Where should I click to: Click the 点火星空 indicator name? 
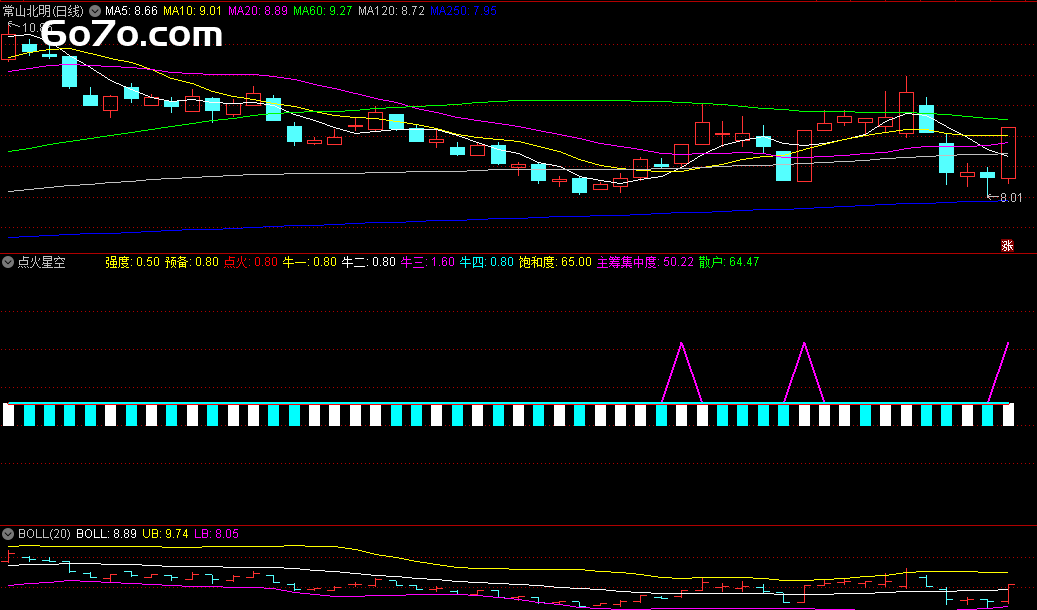(41, 262)
